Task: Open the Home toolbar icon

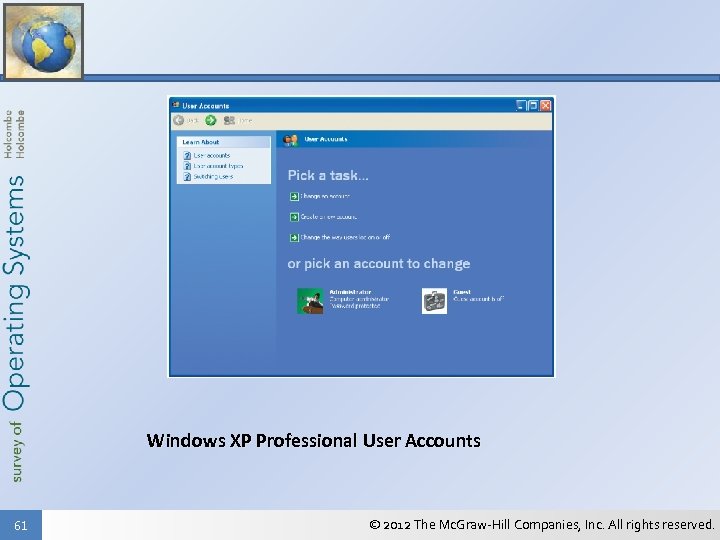Action: 229,120
